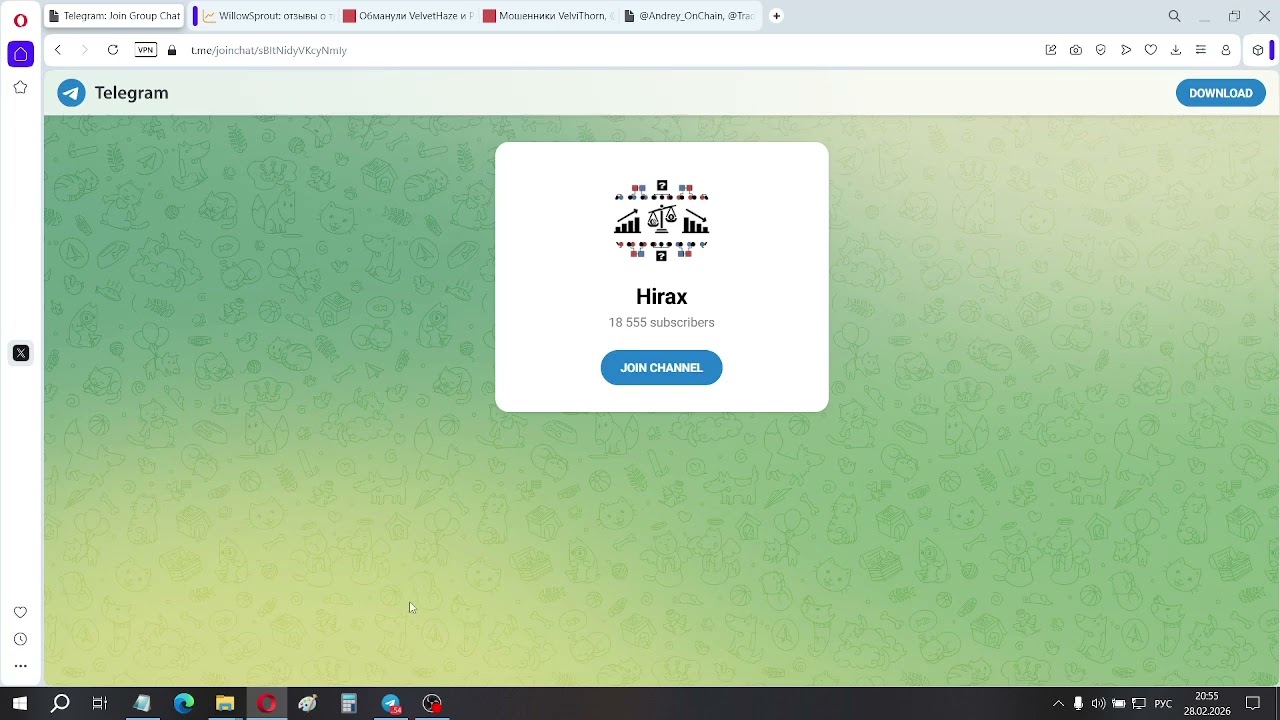Switch to the Мошенники VelviThorn tab
Image resolution: width=1280 pixels, height=720 pixels.
tap(547, 16)
